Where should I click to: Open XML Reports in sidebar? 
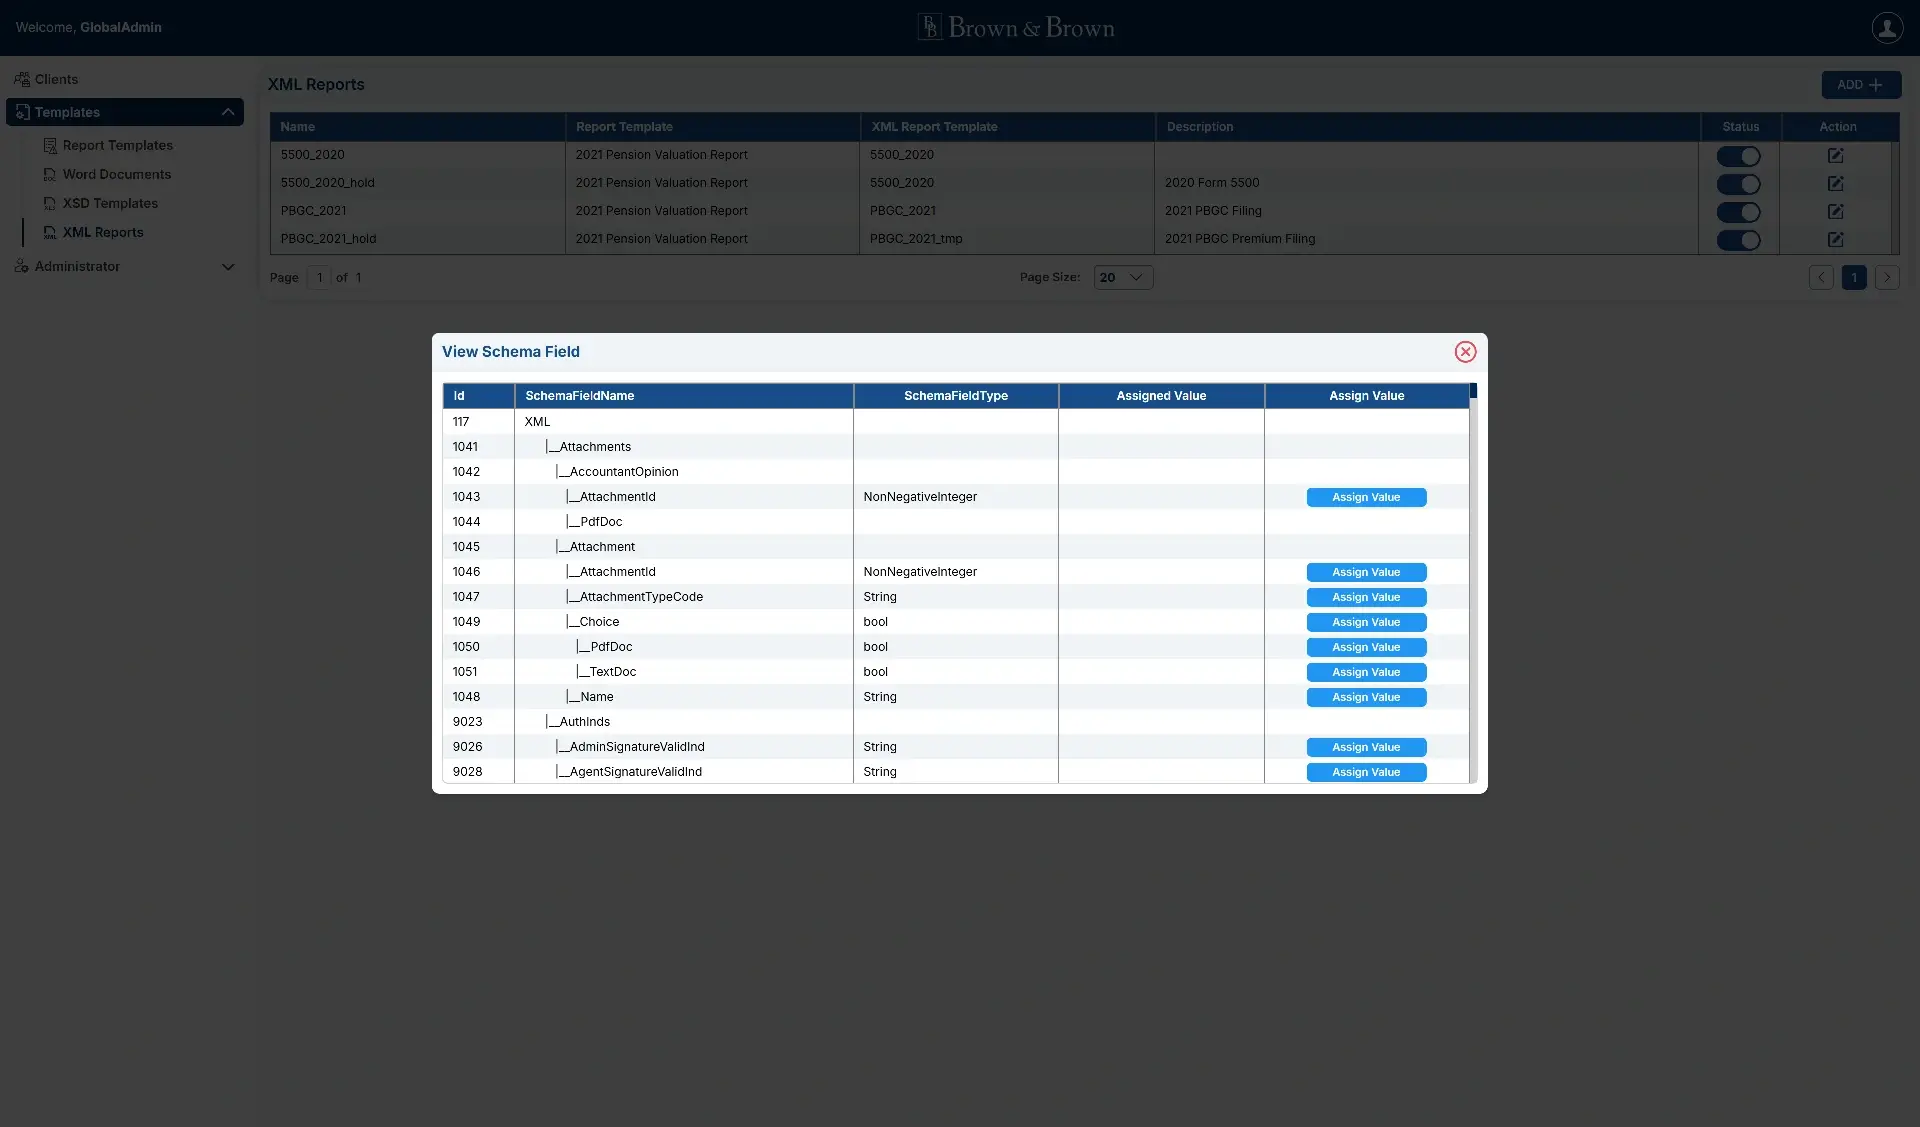[x=103, y=233]
